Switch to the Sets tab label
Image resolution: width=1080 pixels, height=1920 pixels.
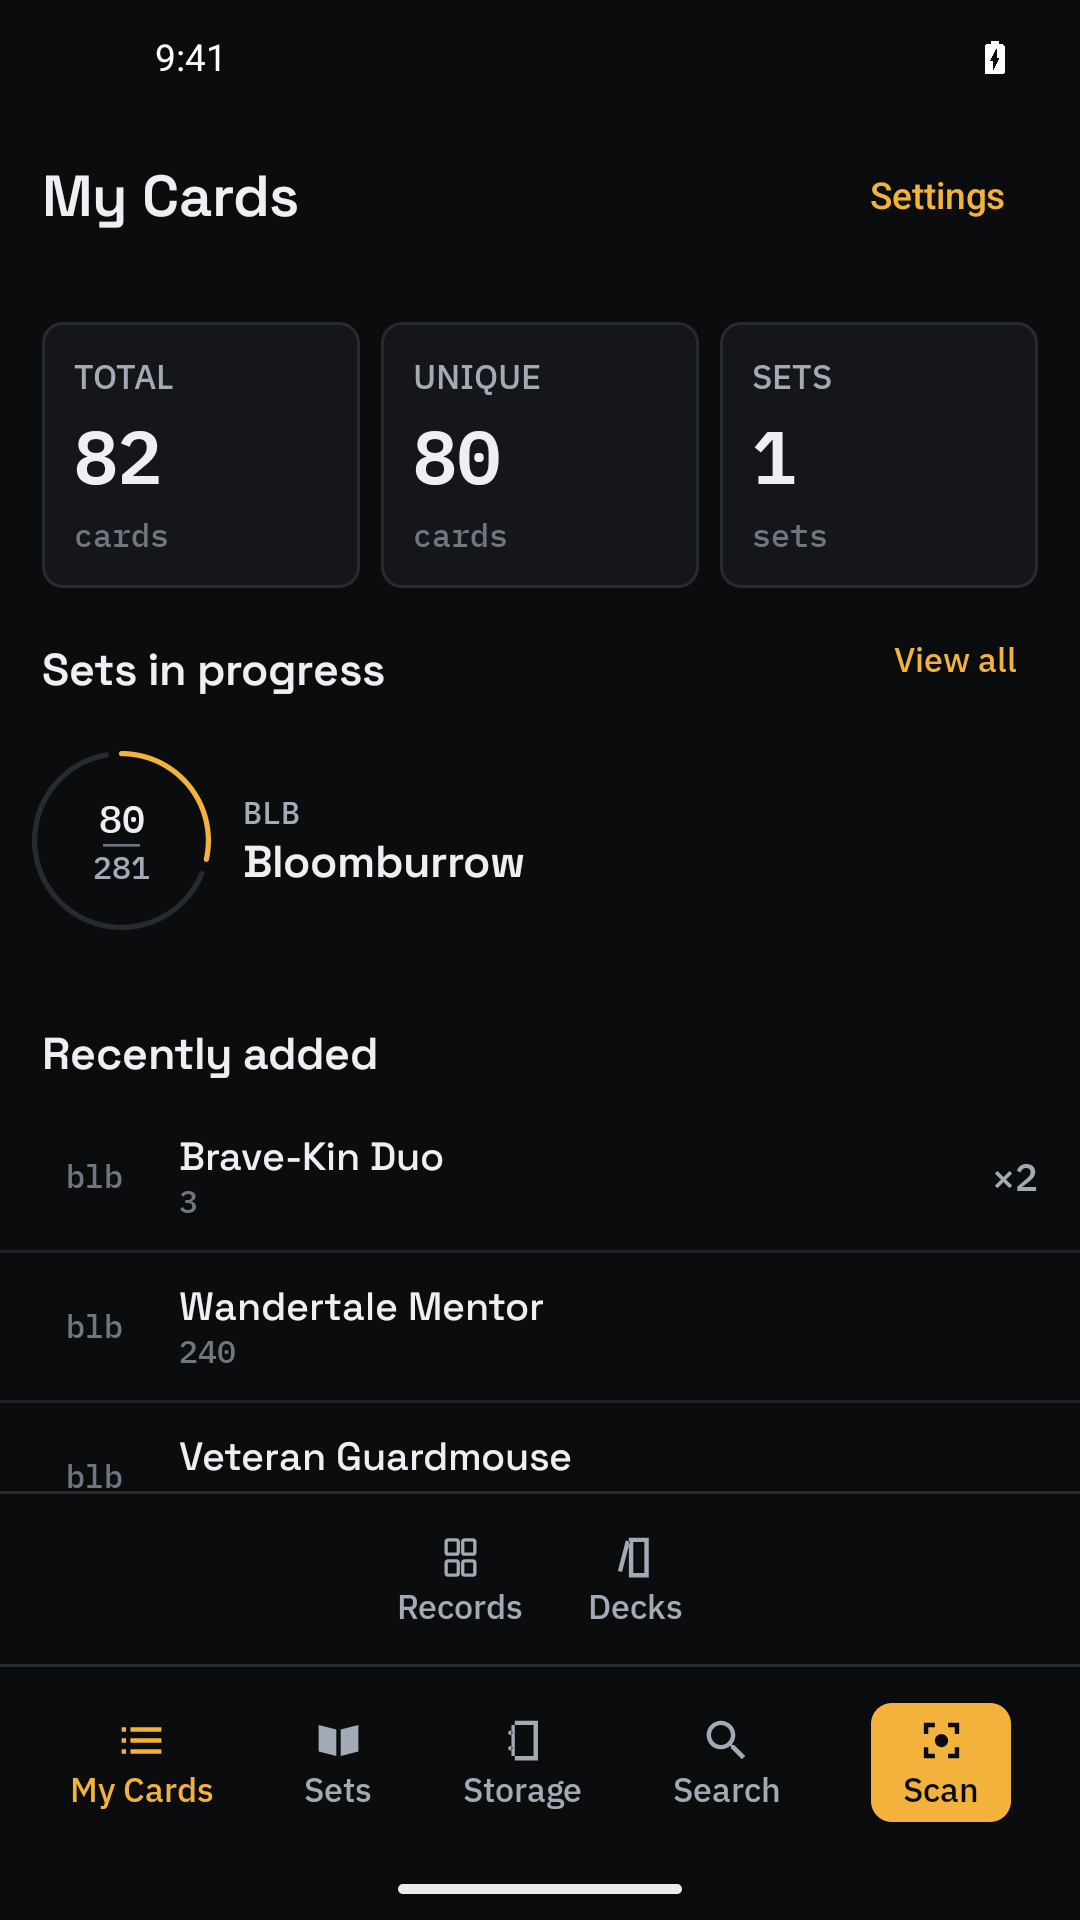[338, 1790]
